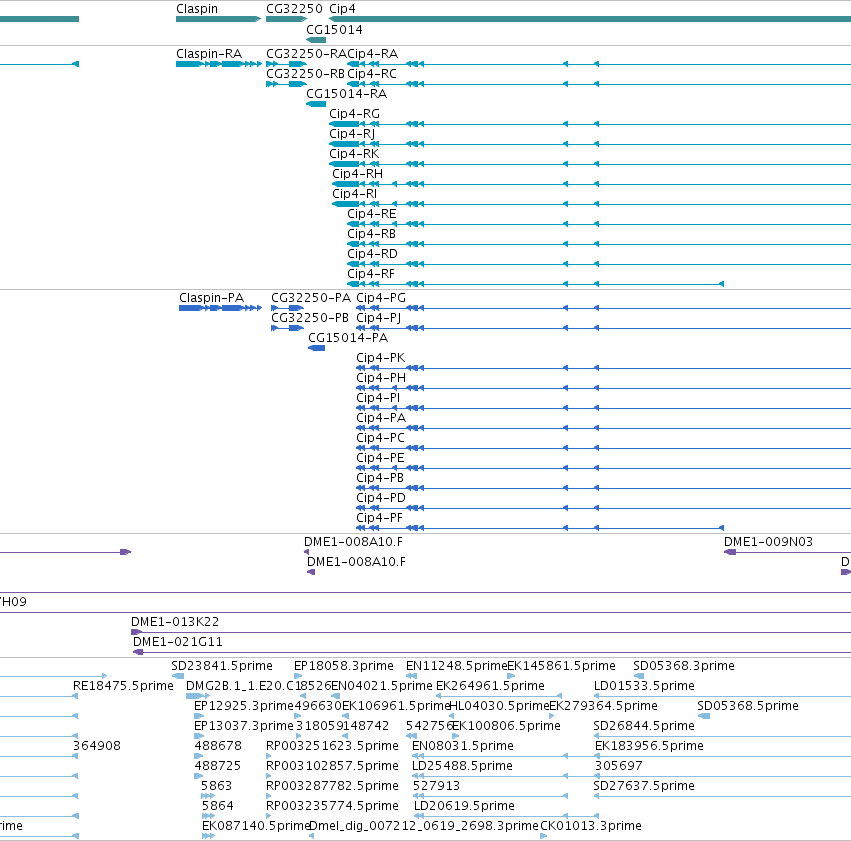Open the DME1-021G11 clone label
This screenshot has height=841, width=851.
tap(178, 642)
